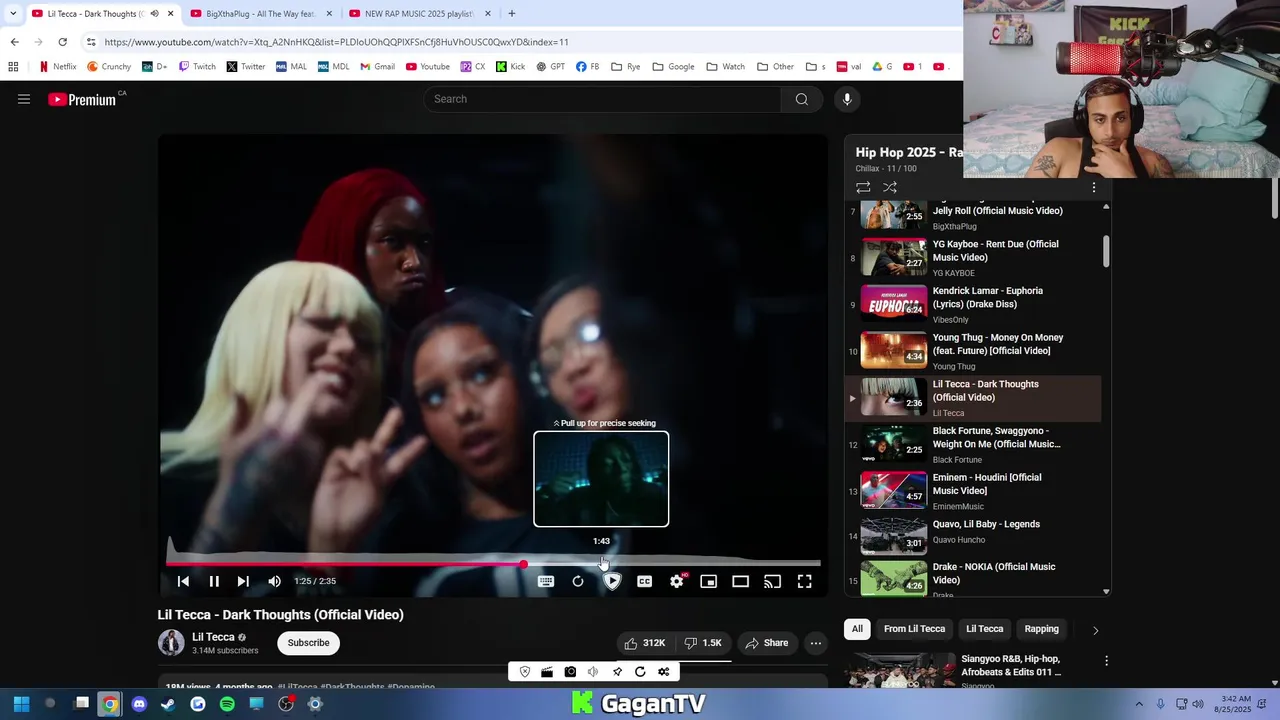Share the Dark Thoughts video

(x=767, y=643)
